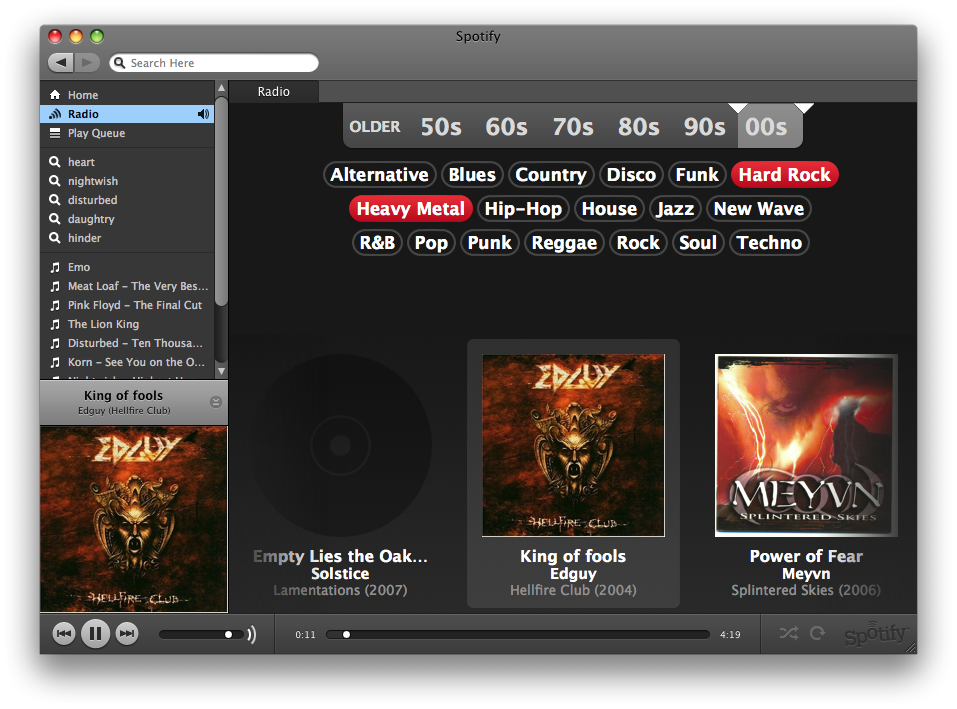Screen dimensions: 957x709
Task: Select the 00s decade
Action: click(766, 127)
